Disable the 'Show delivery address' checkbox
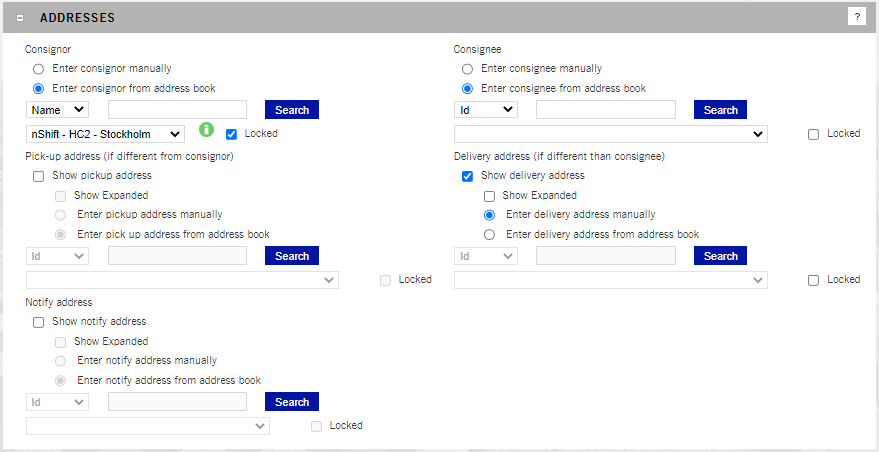 [468, 176]
